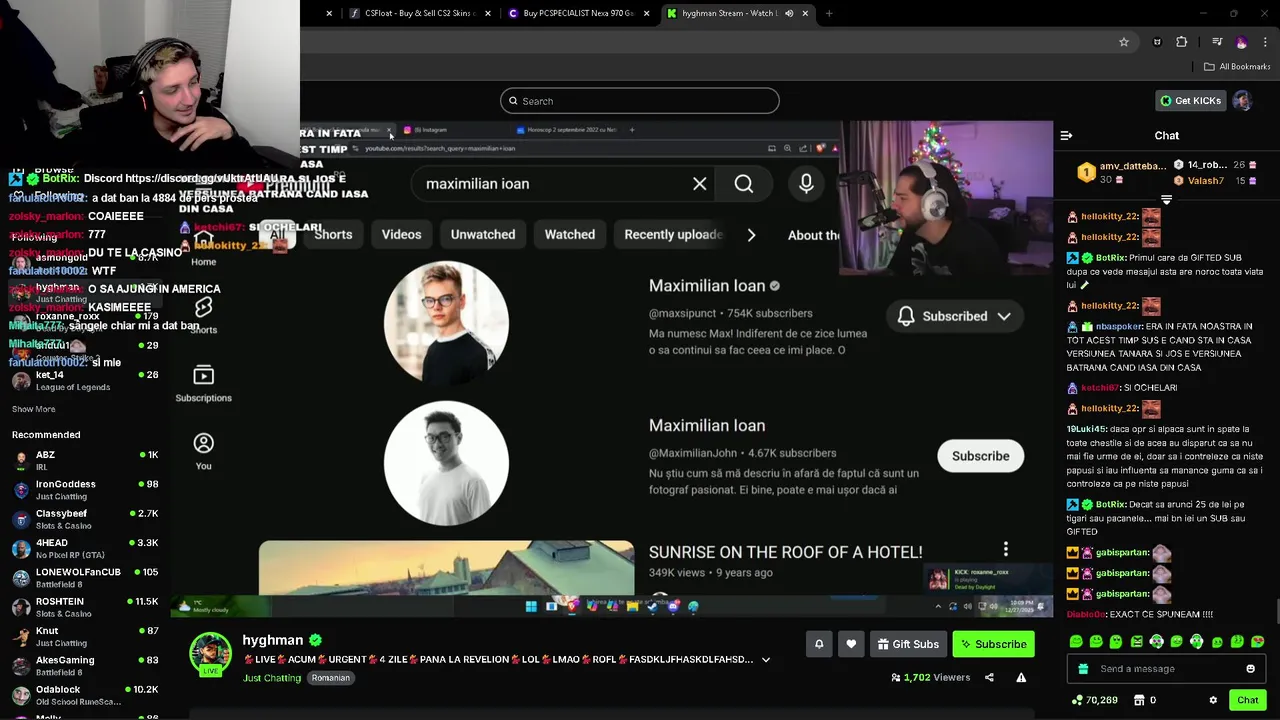Focus the Kick search field
The image size is (1280, 720).
640,101
